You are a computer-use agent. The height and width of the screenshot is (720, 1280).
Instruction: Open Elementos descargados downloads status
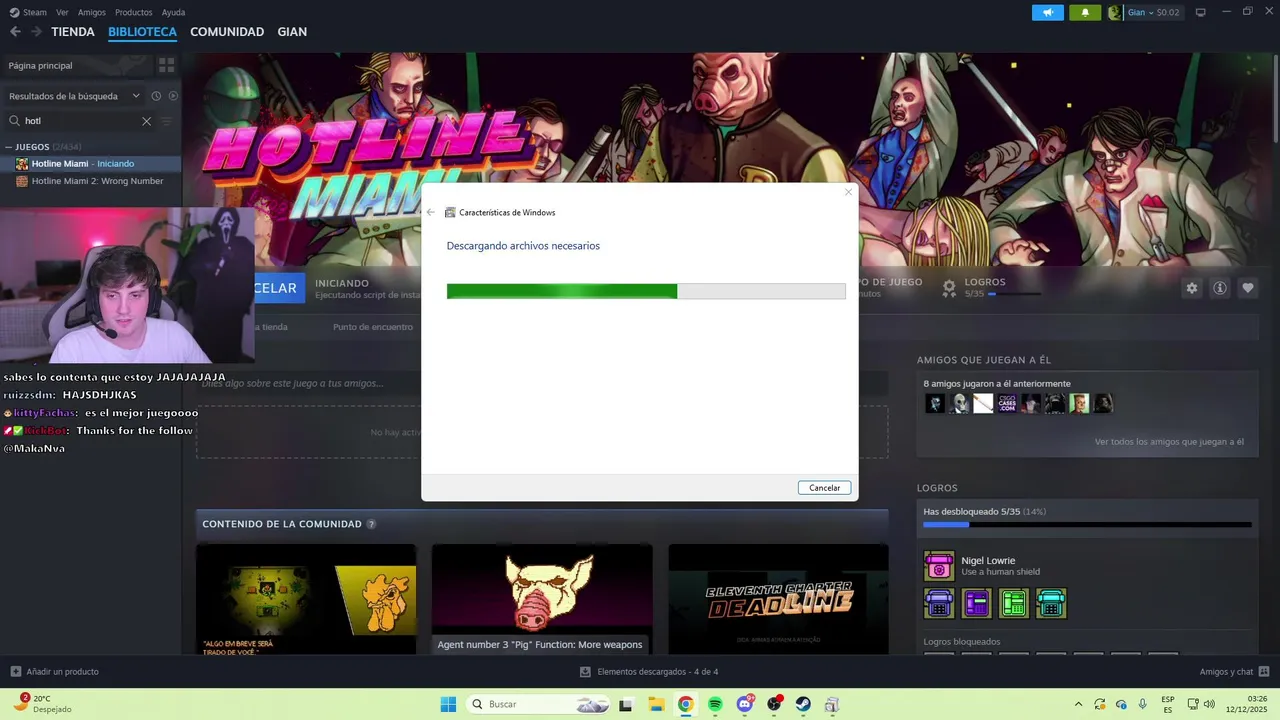coord(649,672)
